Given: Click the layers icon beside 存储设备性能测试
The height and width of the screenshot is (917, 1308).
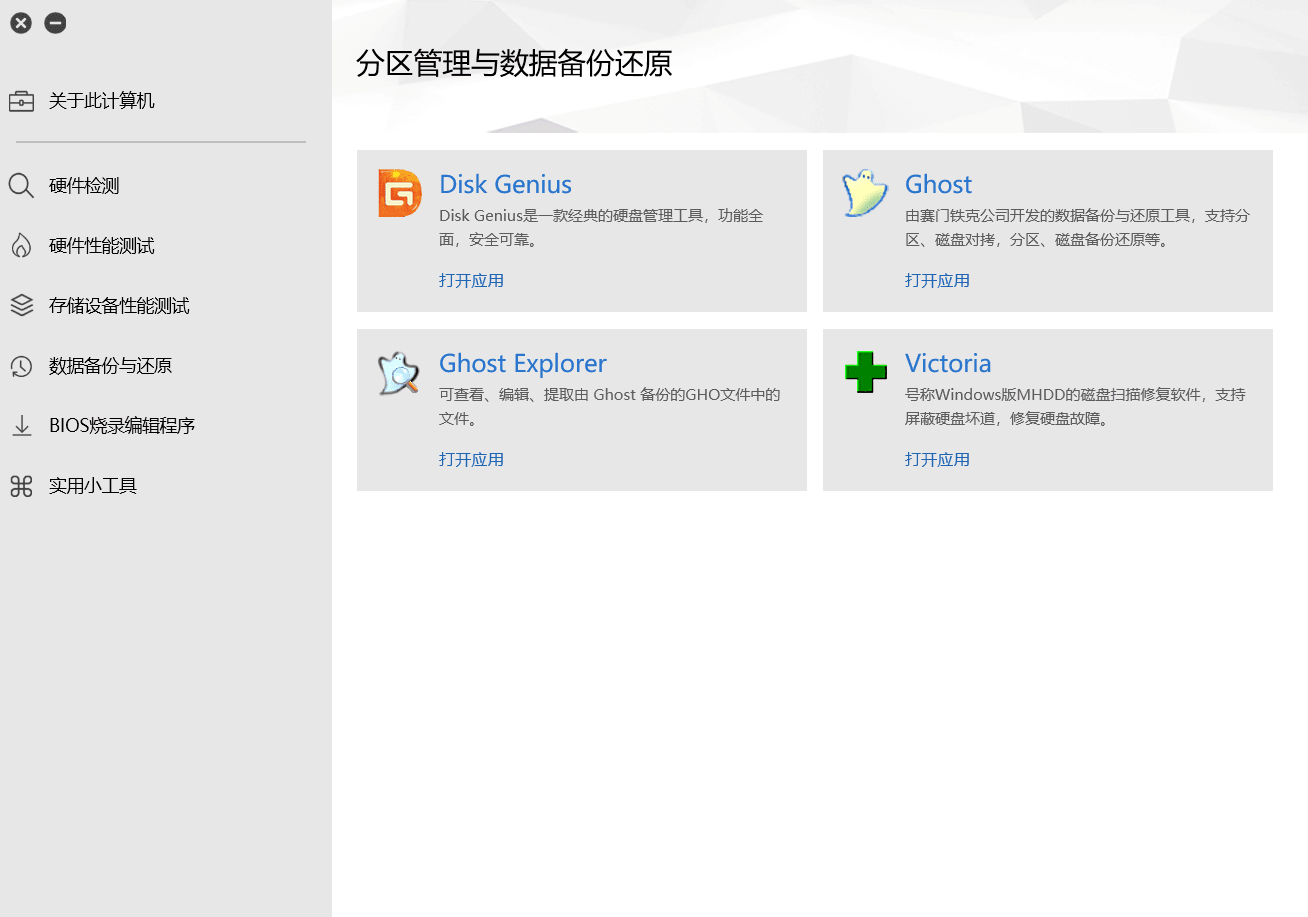Looking at the screenshot, I should [x=21, y=306].
